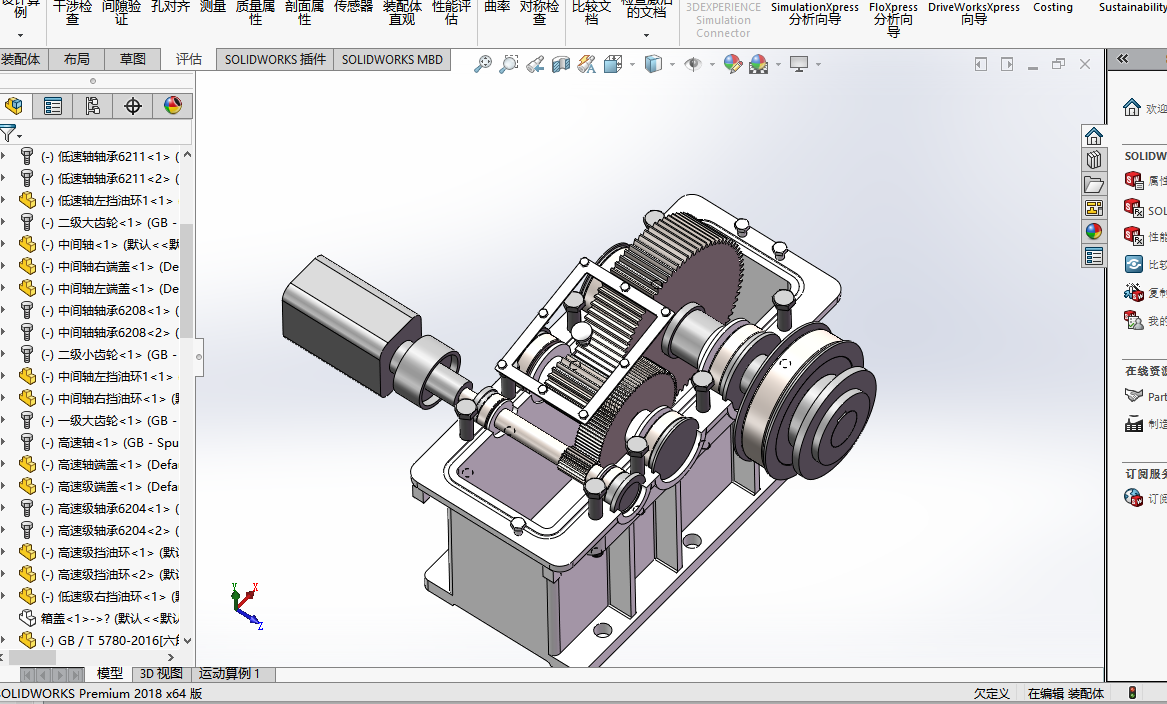Click the FloXpress 分析向导 button
The image size is (1167, 704).
893,19
